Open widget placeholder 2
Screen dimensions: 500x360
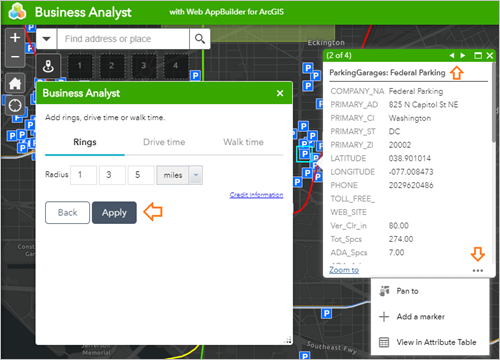pos(112,66)
